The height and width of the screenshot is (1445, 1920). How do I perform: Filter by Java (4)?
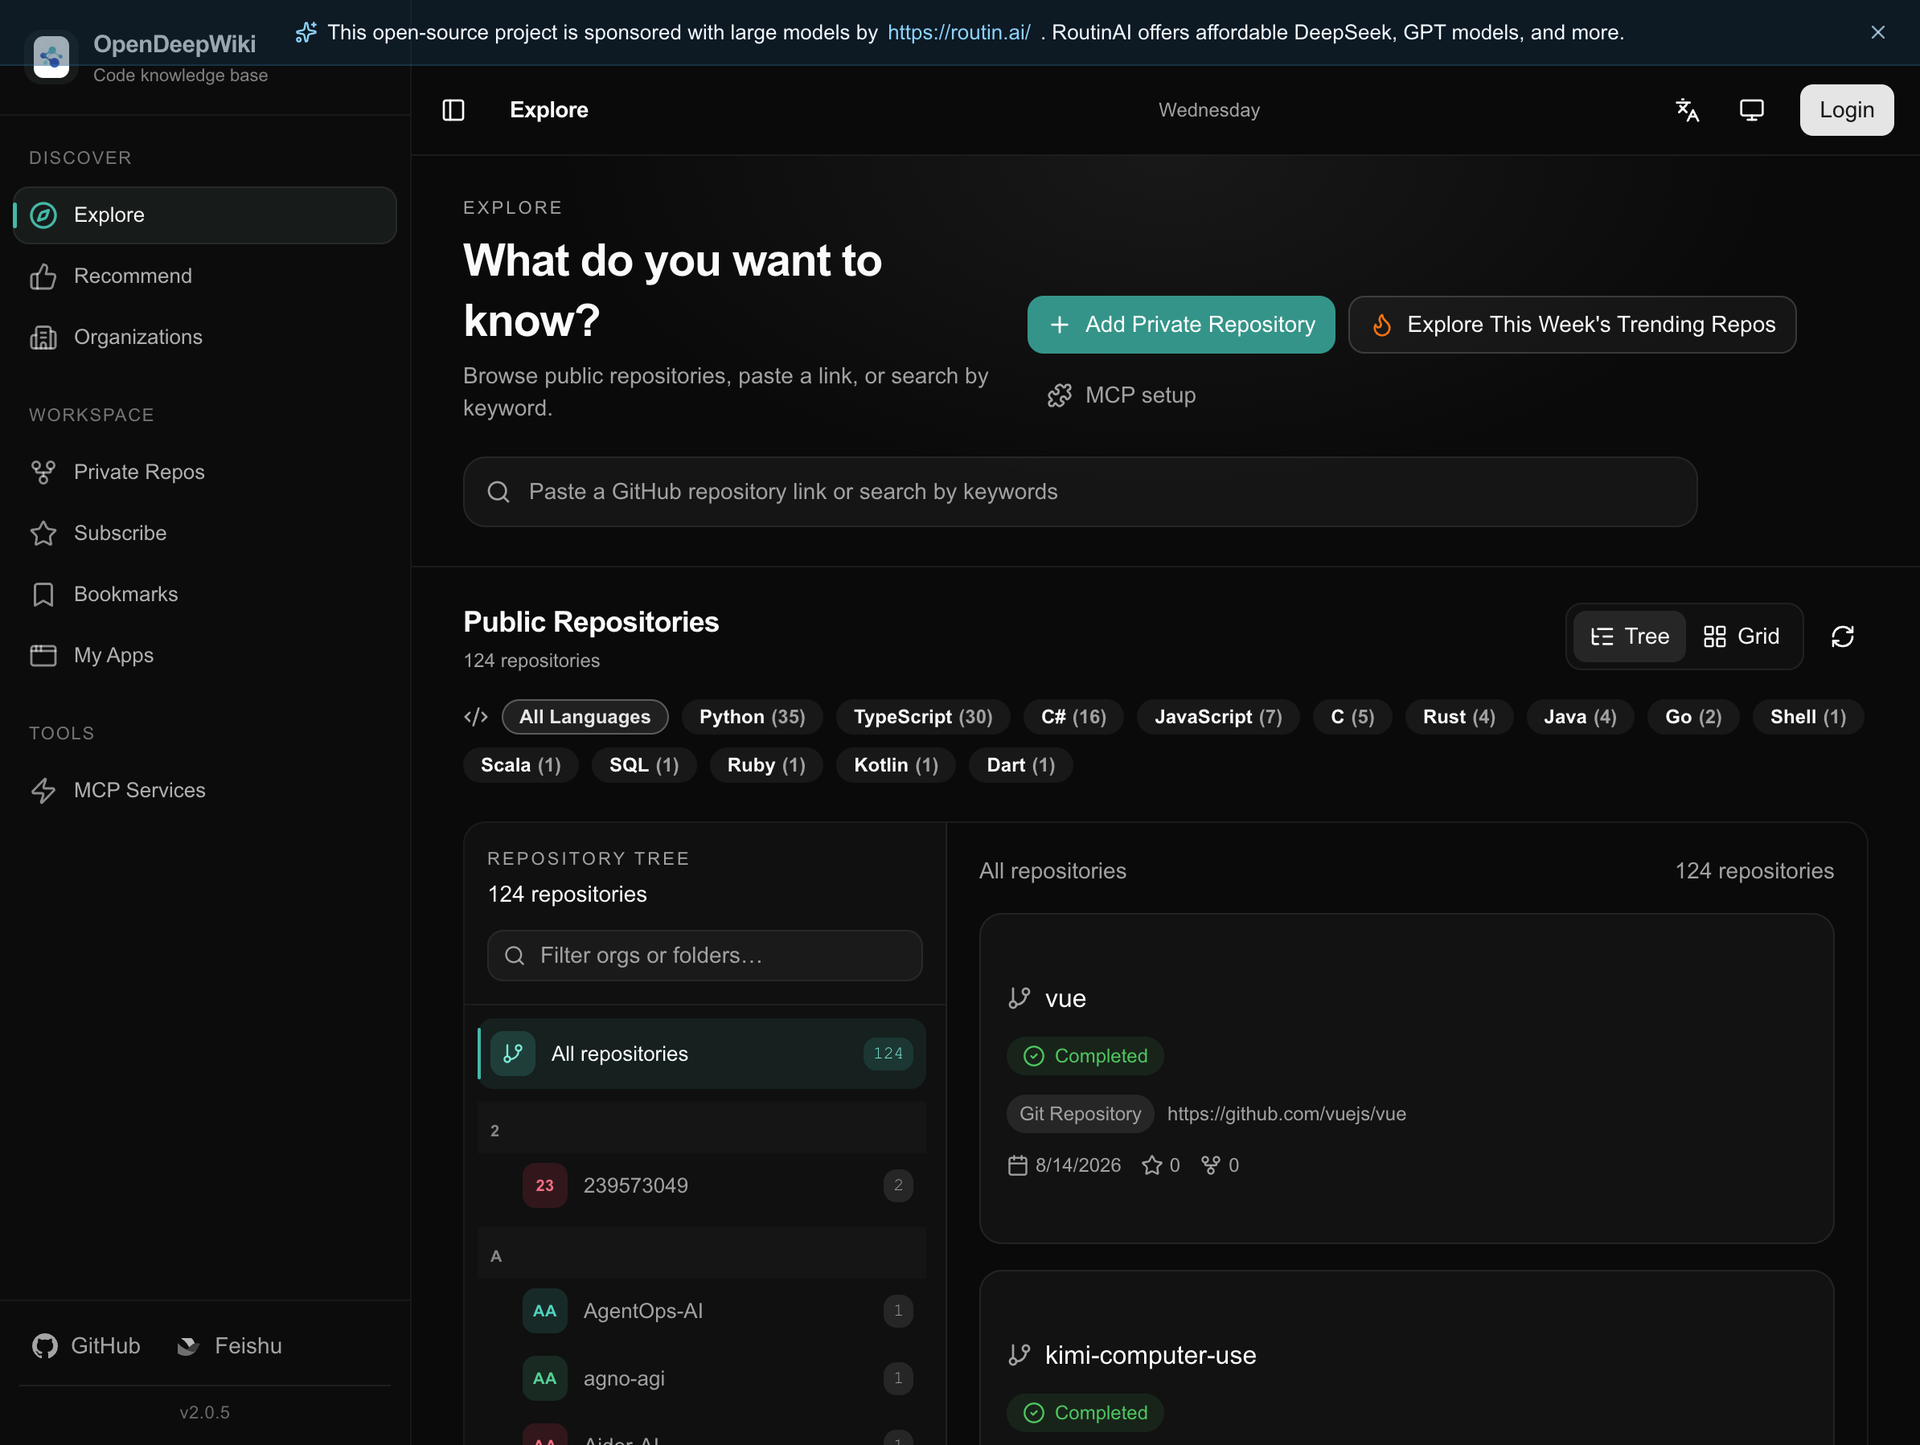pos(1580,716)
